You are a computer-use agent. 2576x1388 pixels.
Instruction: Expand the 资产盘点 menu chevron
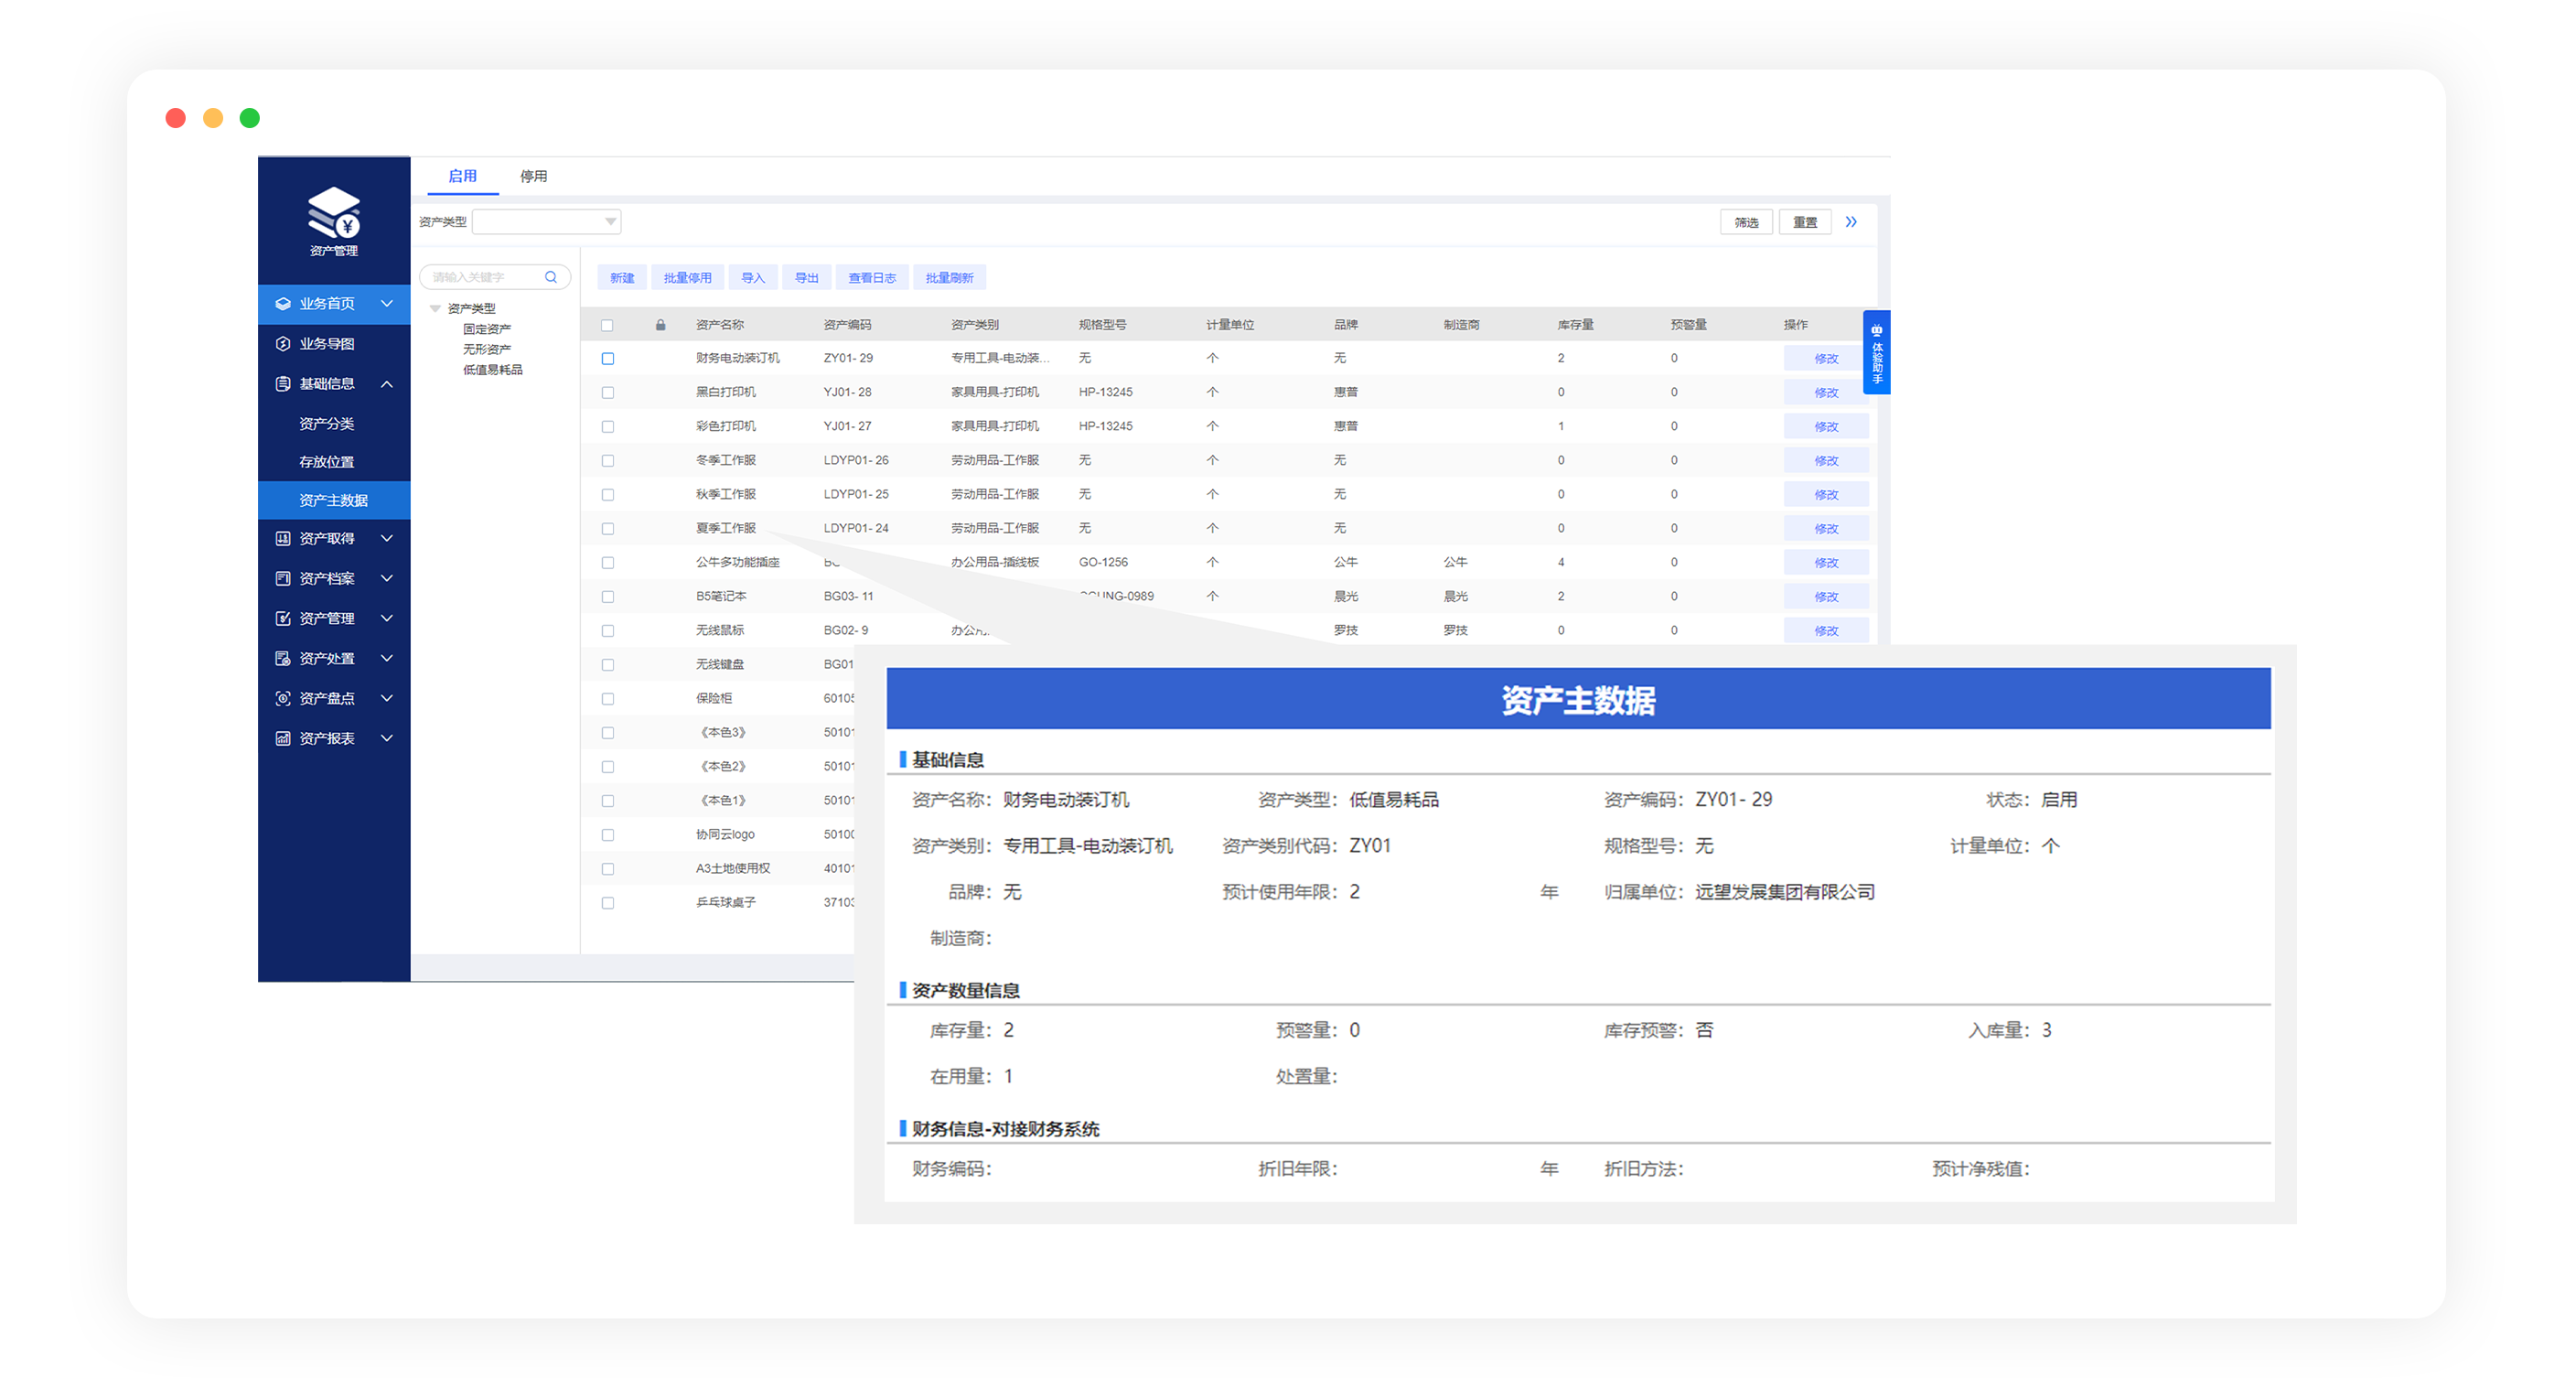(387, 699)
